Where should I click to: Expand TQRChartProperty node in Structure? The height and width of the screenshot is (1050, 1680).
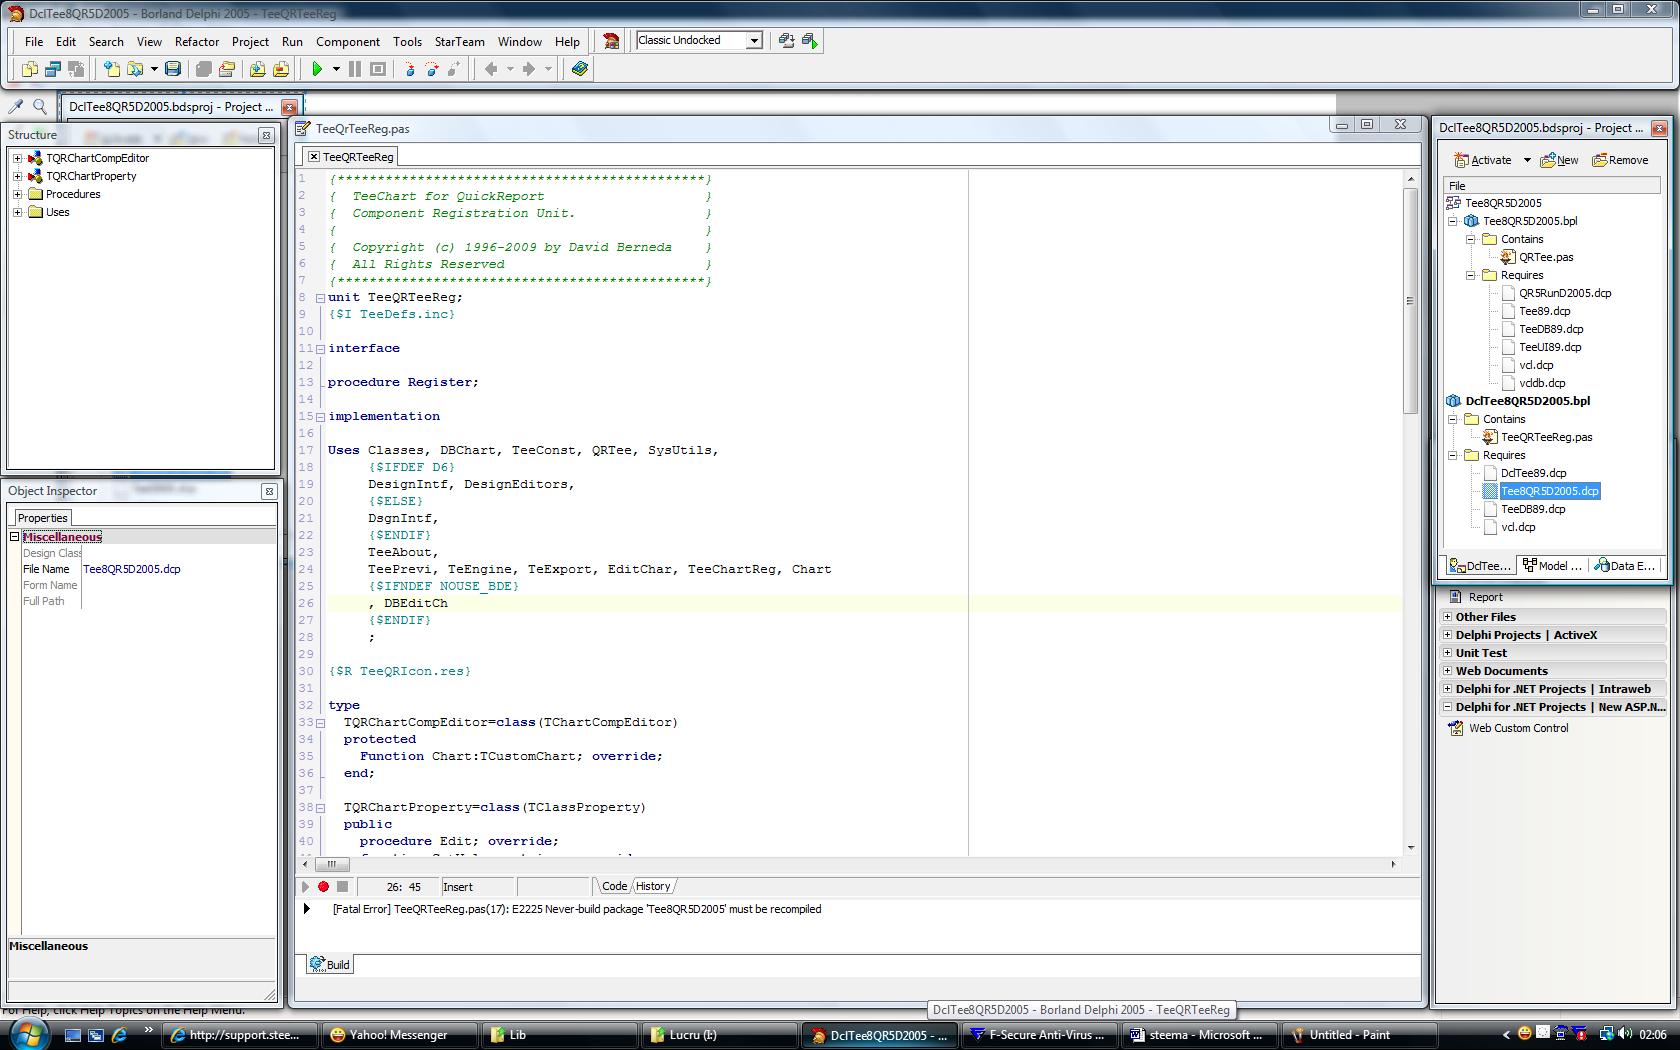point(17,176)
